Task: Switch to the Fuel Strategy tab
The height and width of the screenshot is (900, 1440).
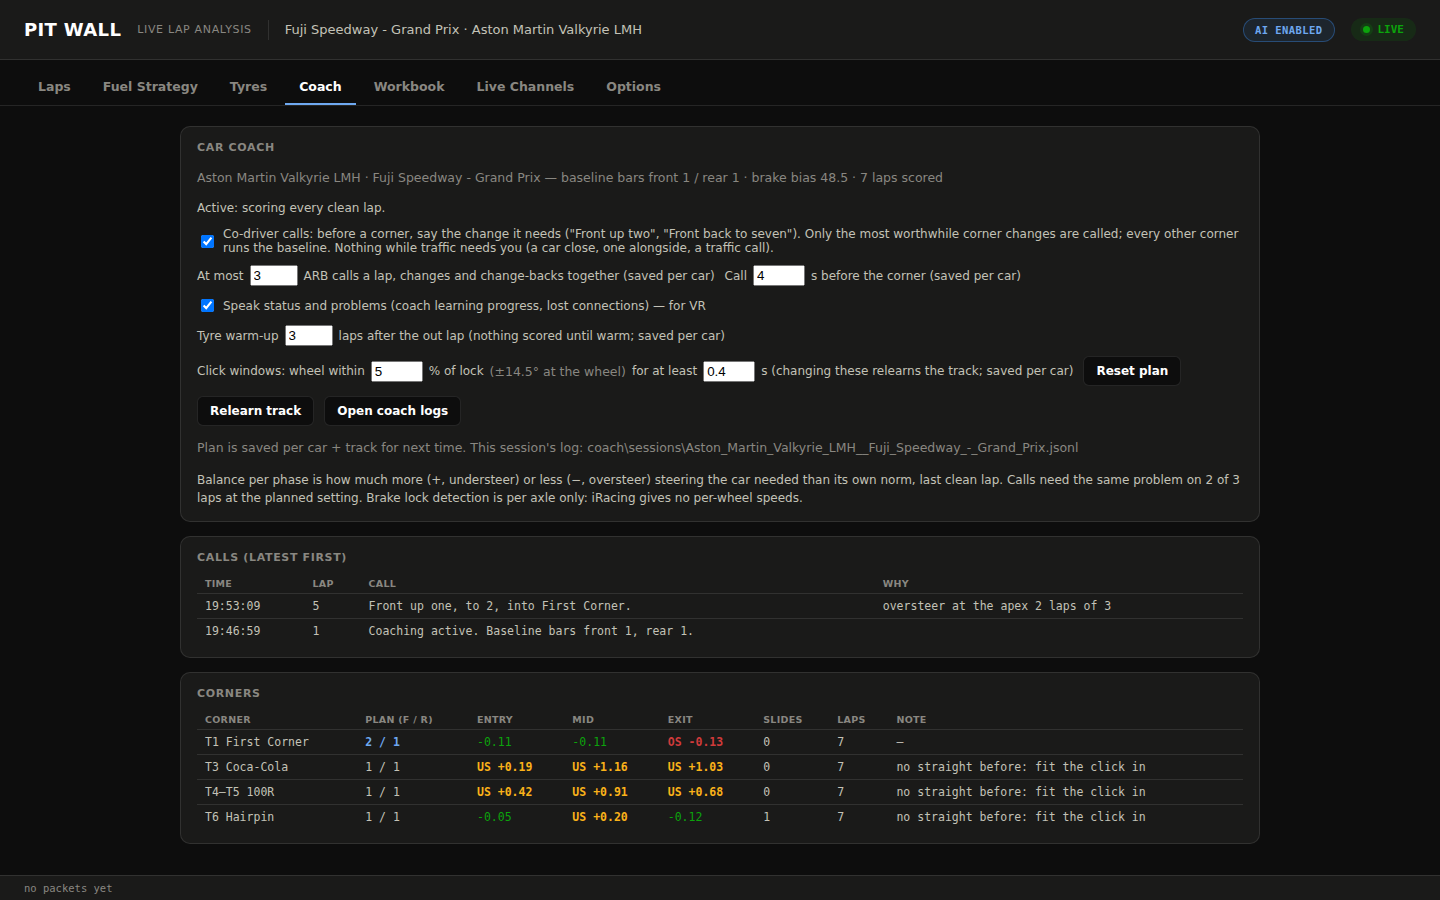Action: (x=150, y=87)
